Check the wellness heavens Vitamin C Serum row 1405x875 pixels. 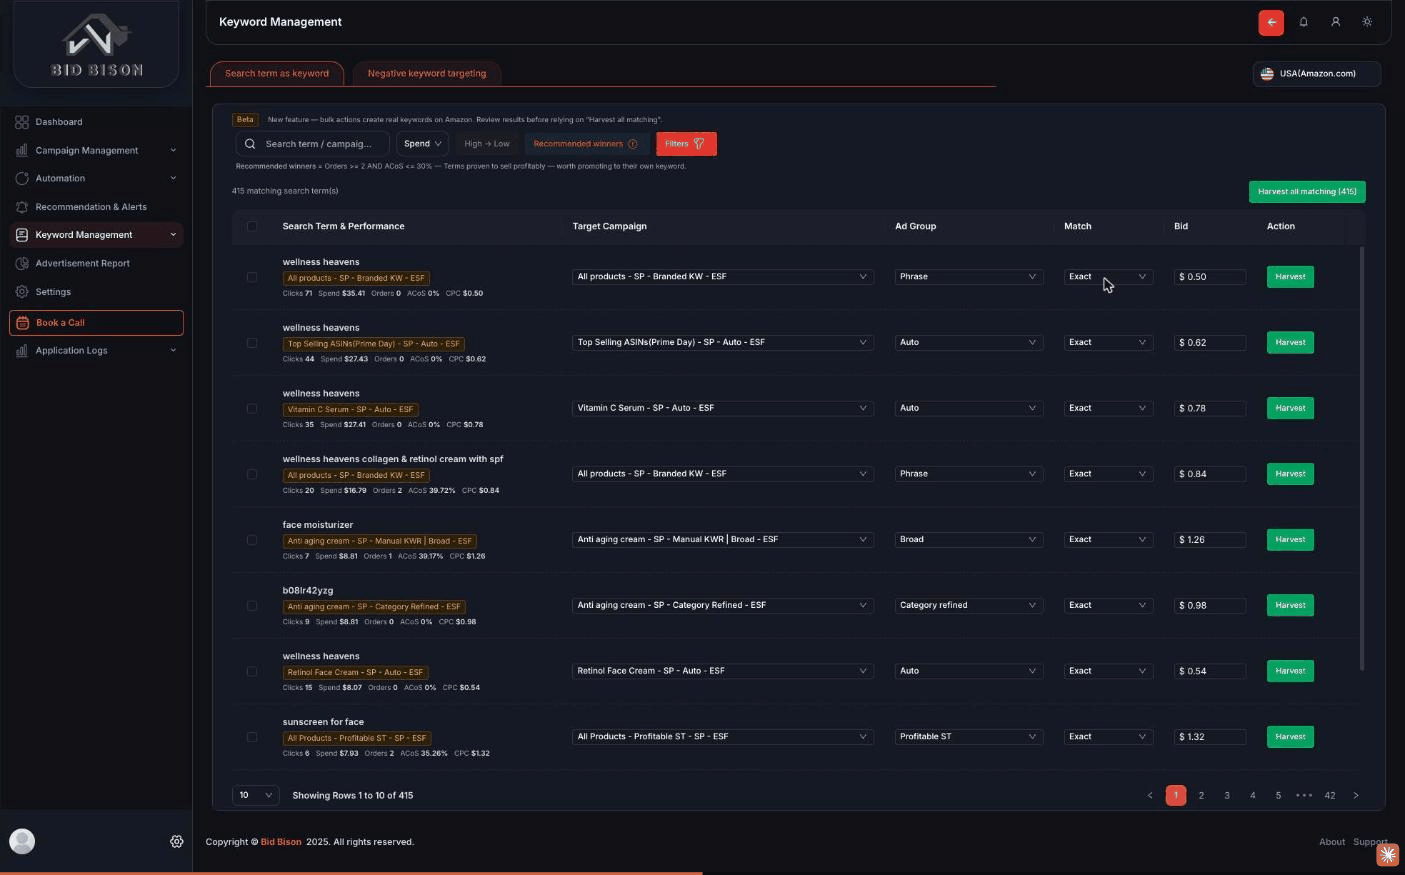[x=252, y=409]
